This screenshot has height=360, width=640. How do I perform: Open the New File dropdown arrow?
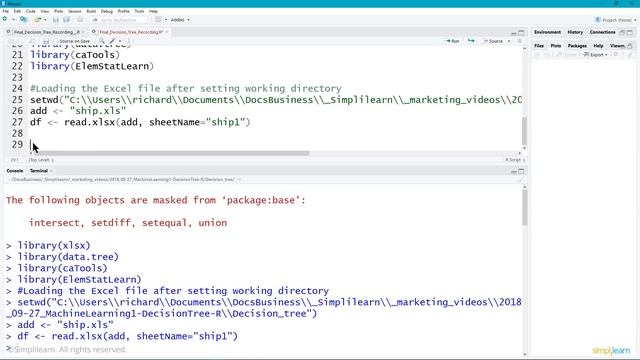[13, 20]
